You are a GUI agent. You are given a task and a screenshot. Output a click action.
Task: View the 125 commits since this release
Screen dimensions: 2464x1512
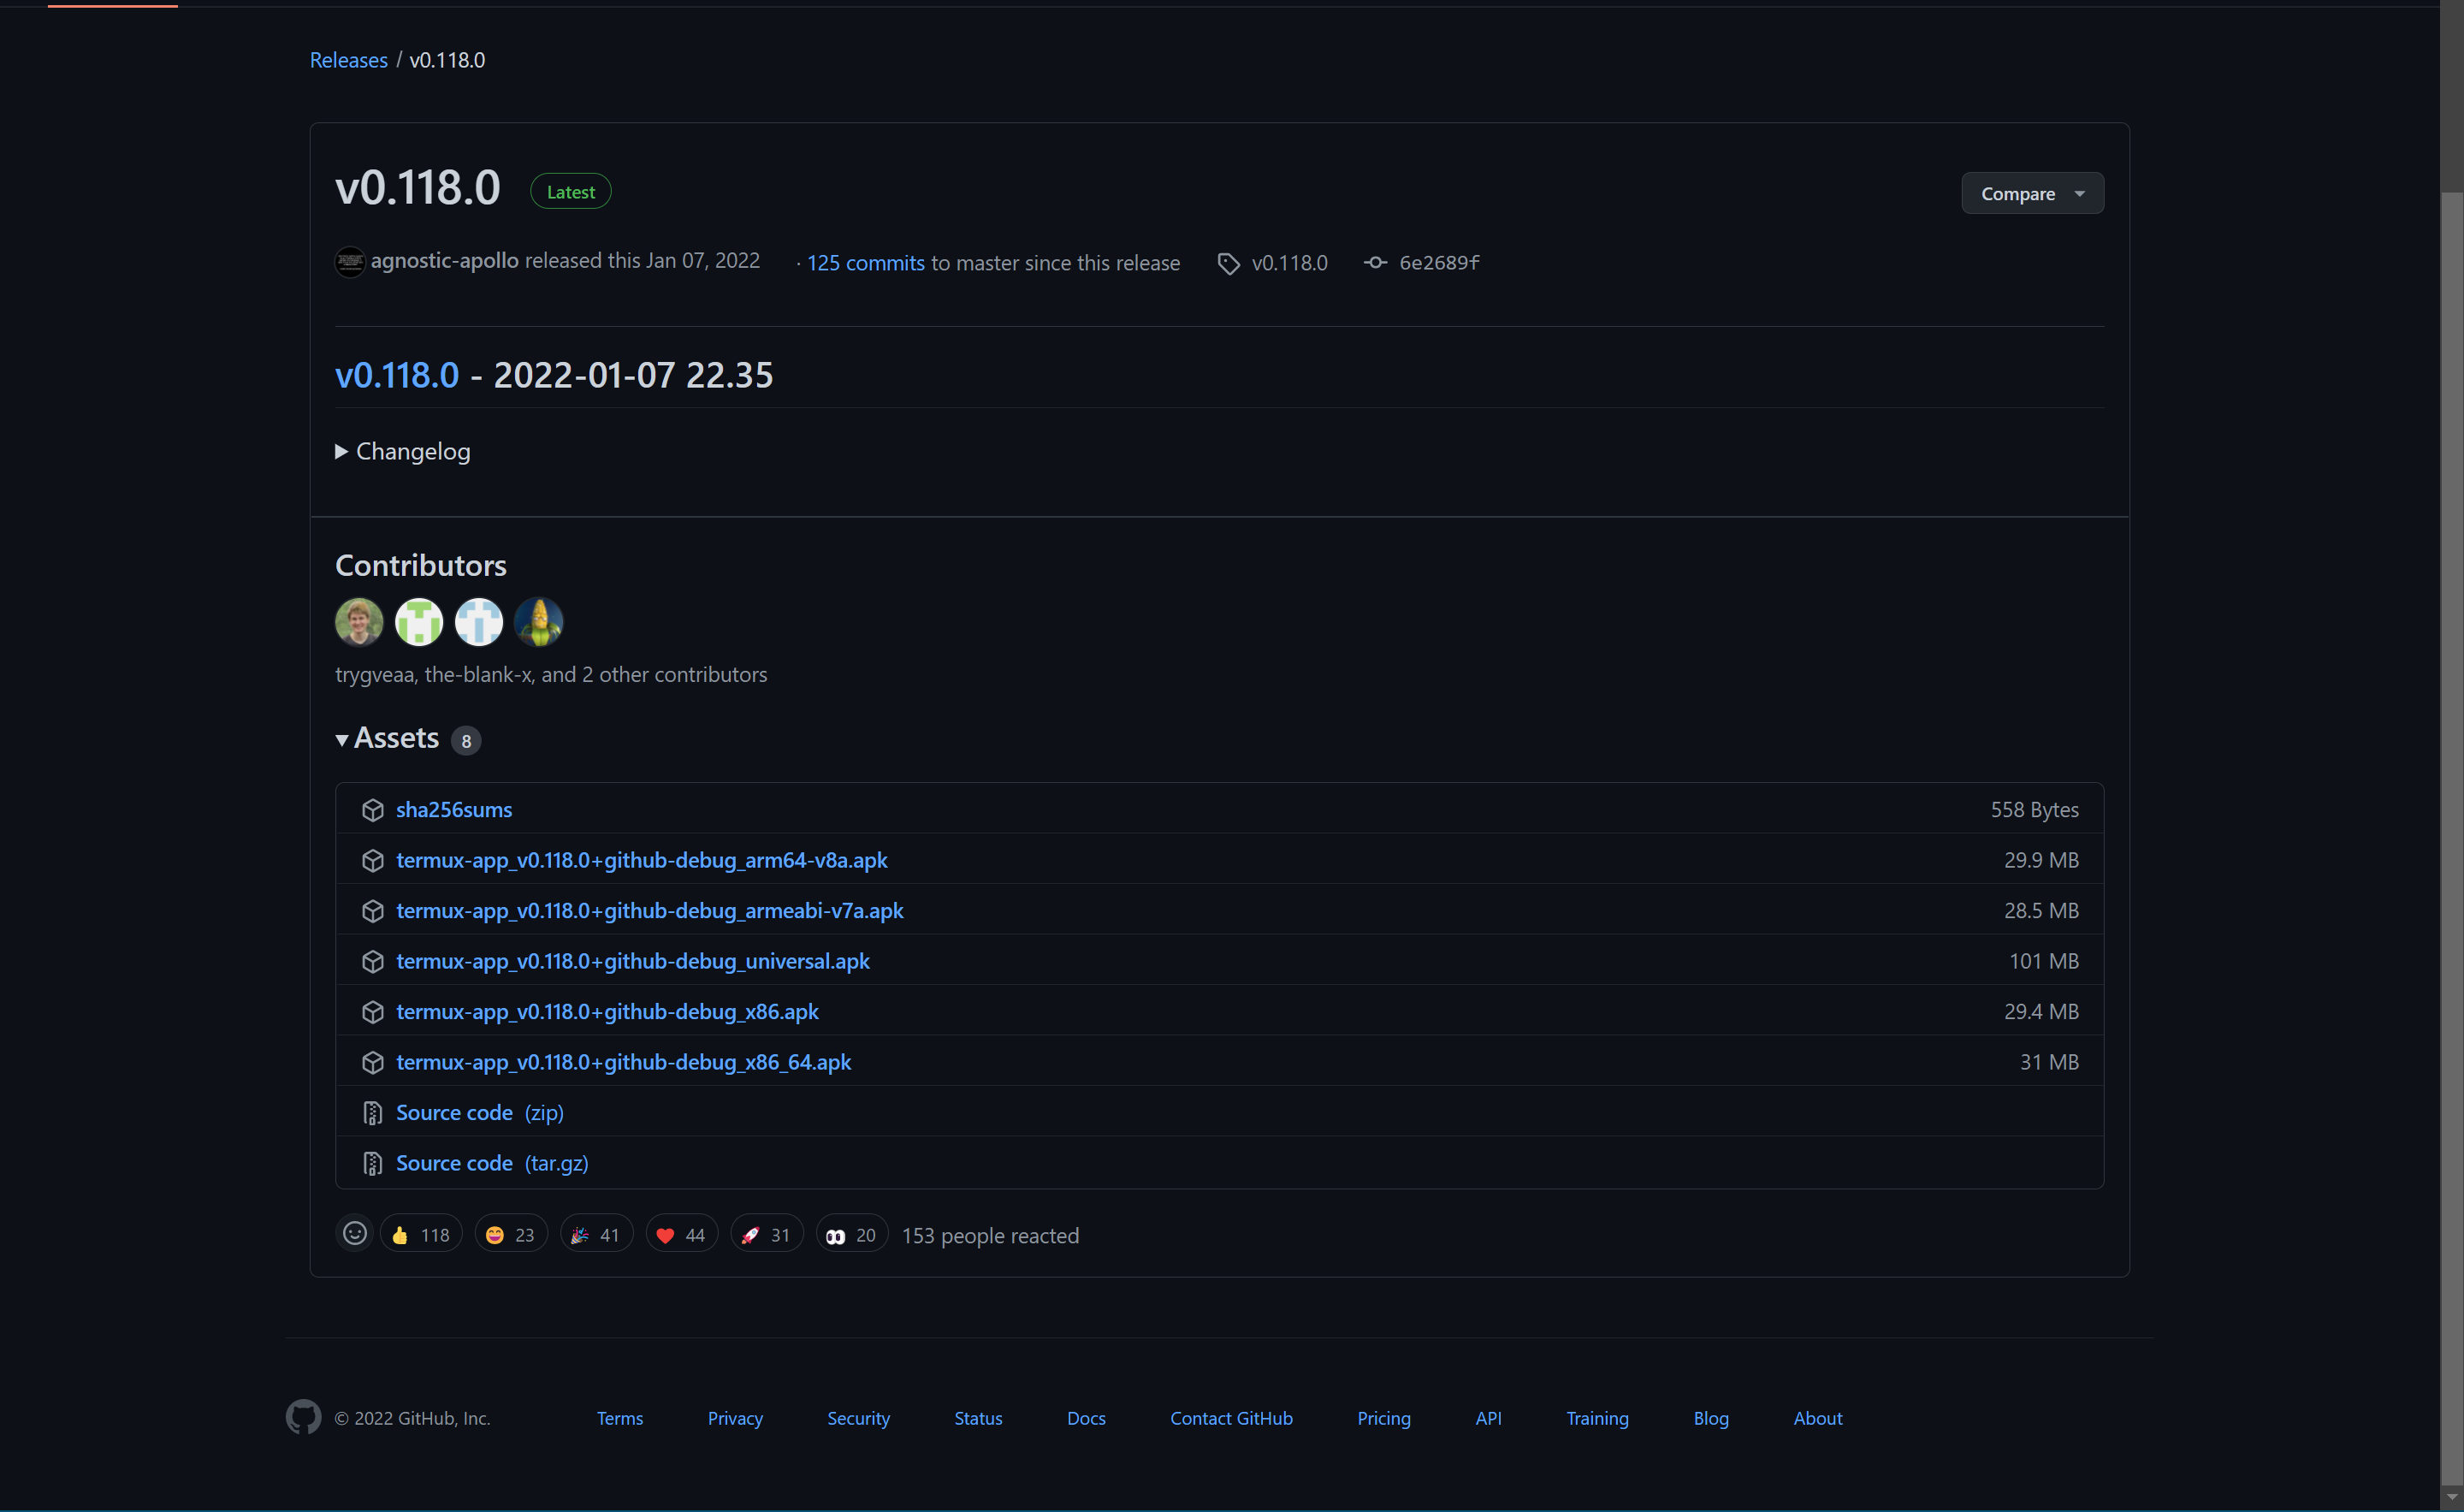pos(866,262)
